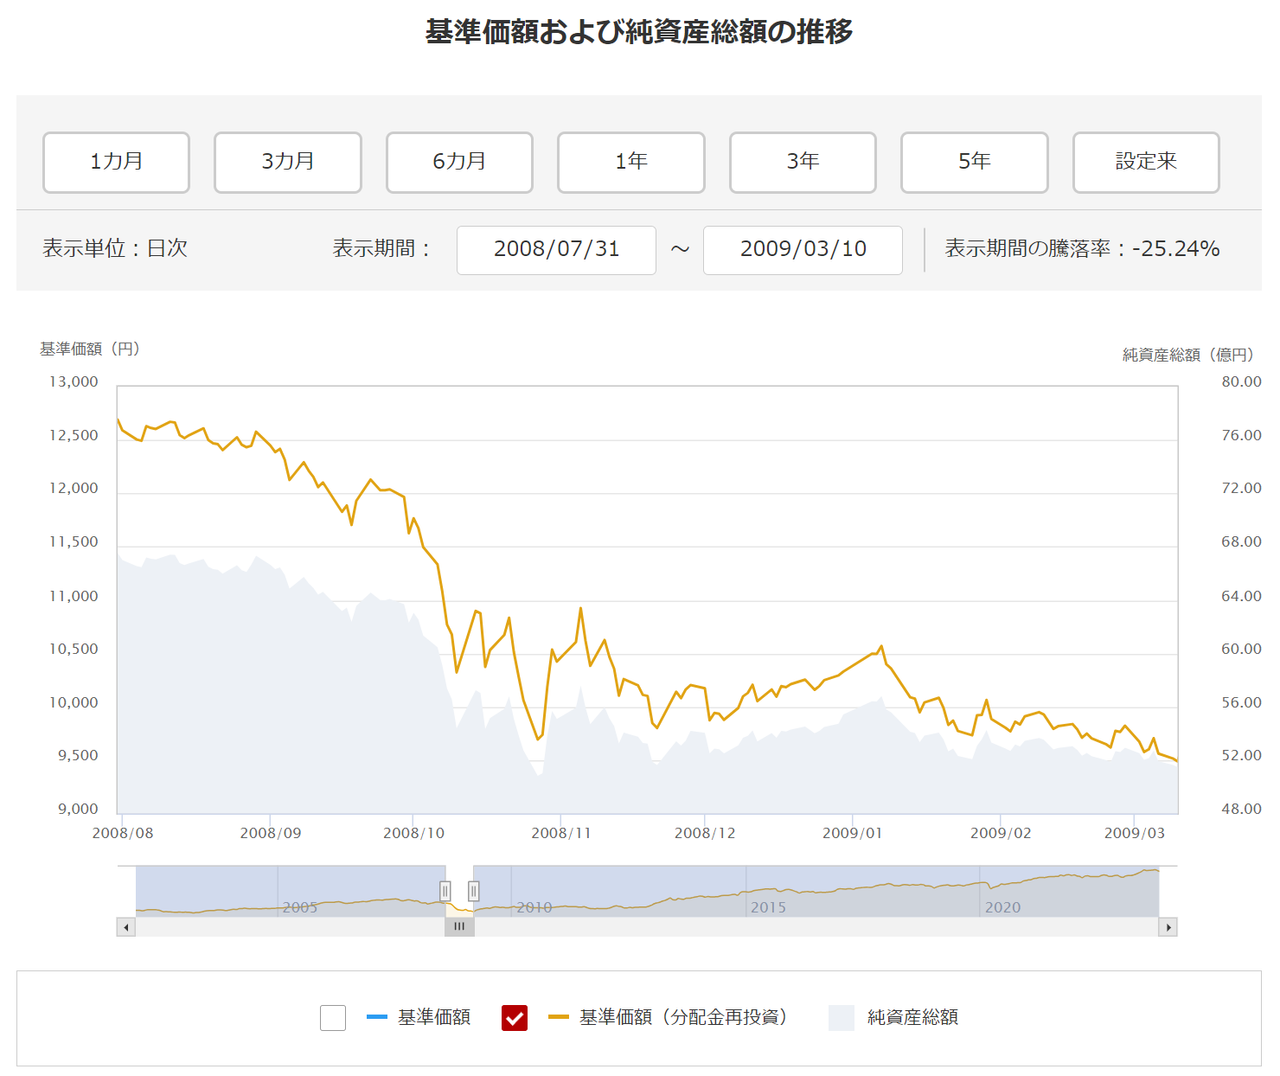Click the navigator scrollbar thumb grip
Image resolution: width=1280 pixels, height=1076 pixels.
(459, 927)
